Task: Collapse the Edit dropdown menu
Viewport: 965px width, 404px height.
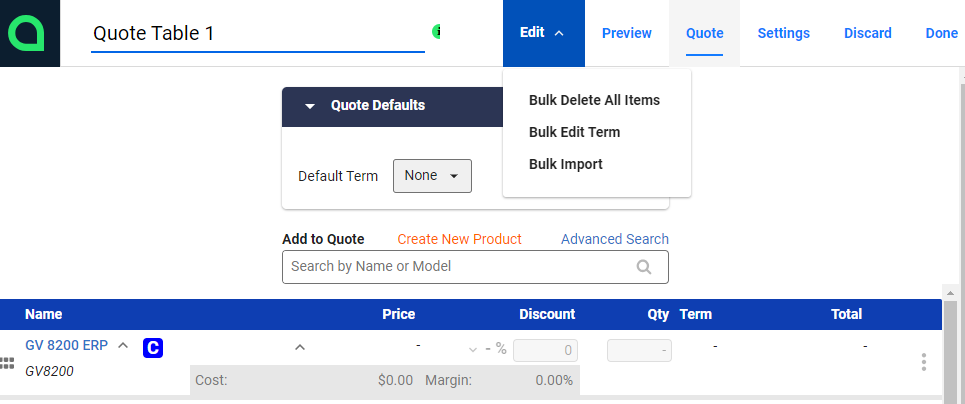Action: [x=543, y=33]
